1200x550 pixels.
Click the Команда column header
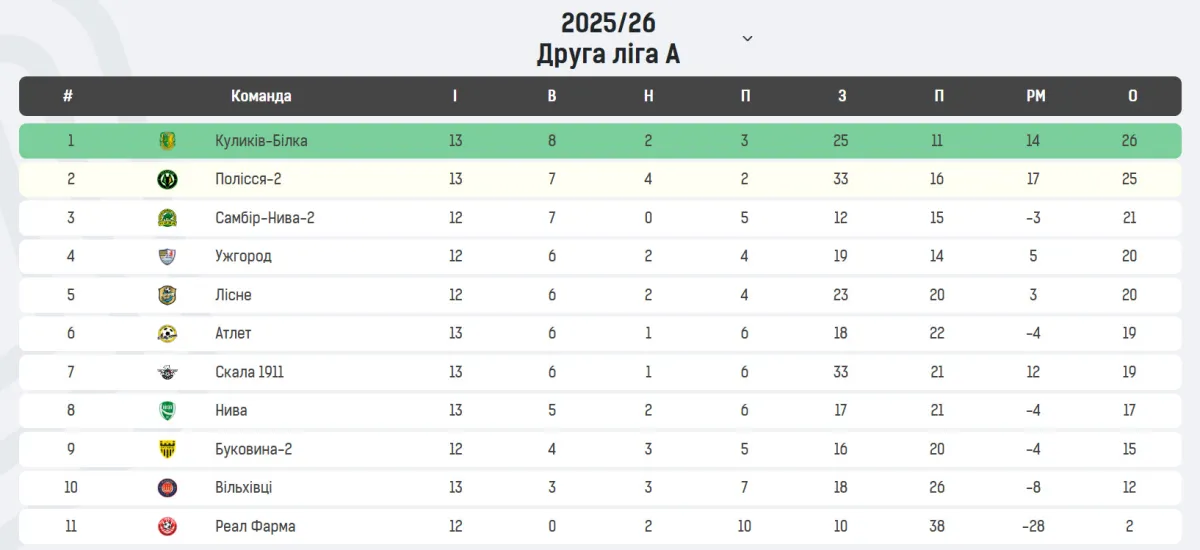click(x=261, y=96)
